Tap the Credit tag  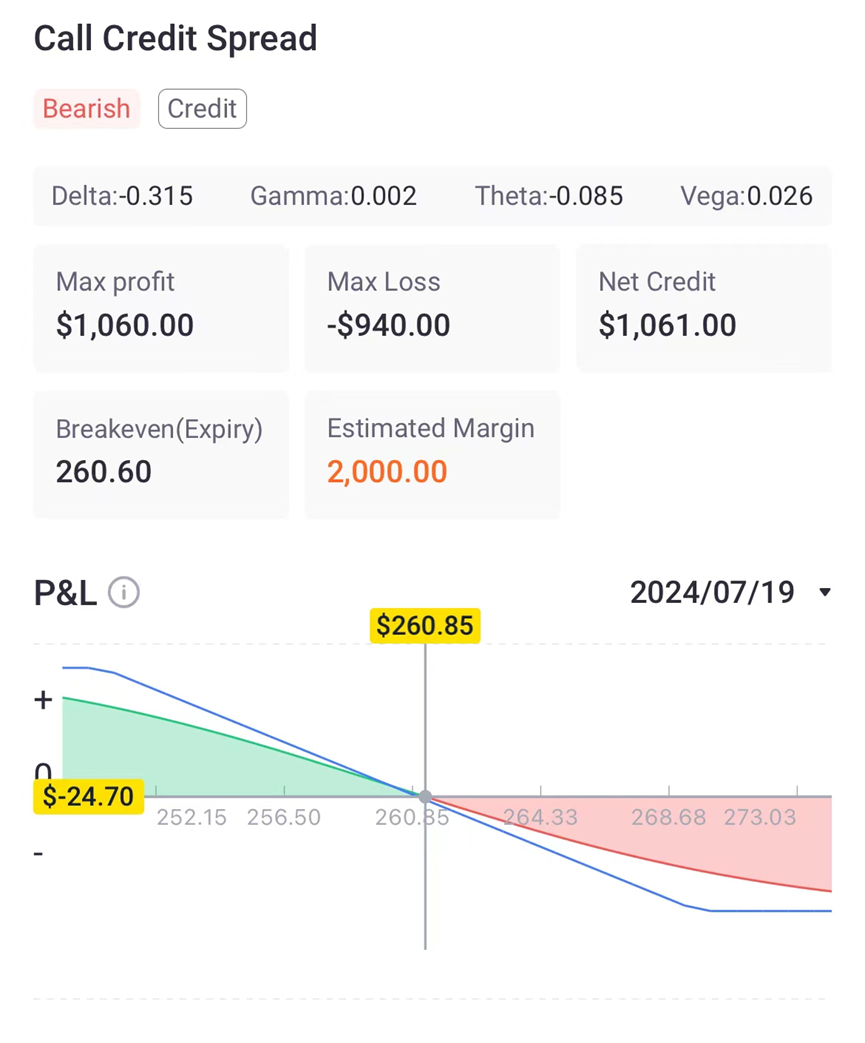tap(202, 108)
